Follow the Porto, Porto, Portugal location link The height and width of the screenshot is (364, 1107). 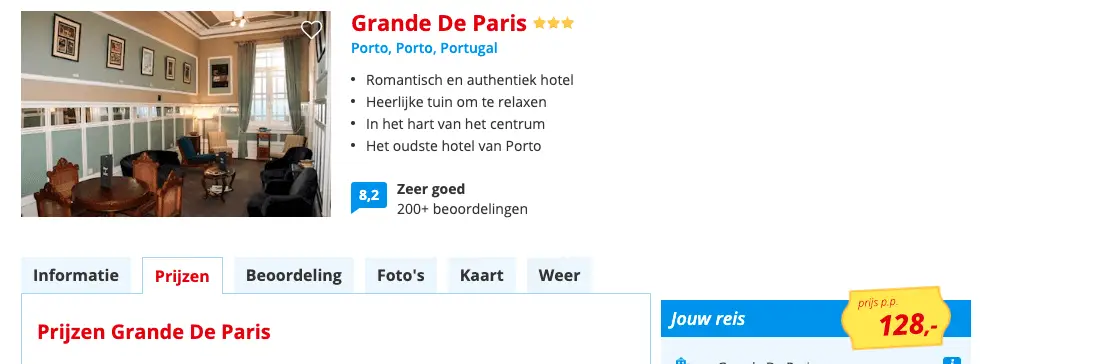point(424,48)
